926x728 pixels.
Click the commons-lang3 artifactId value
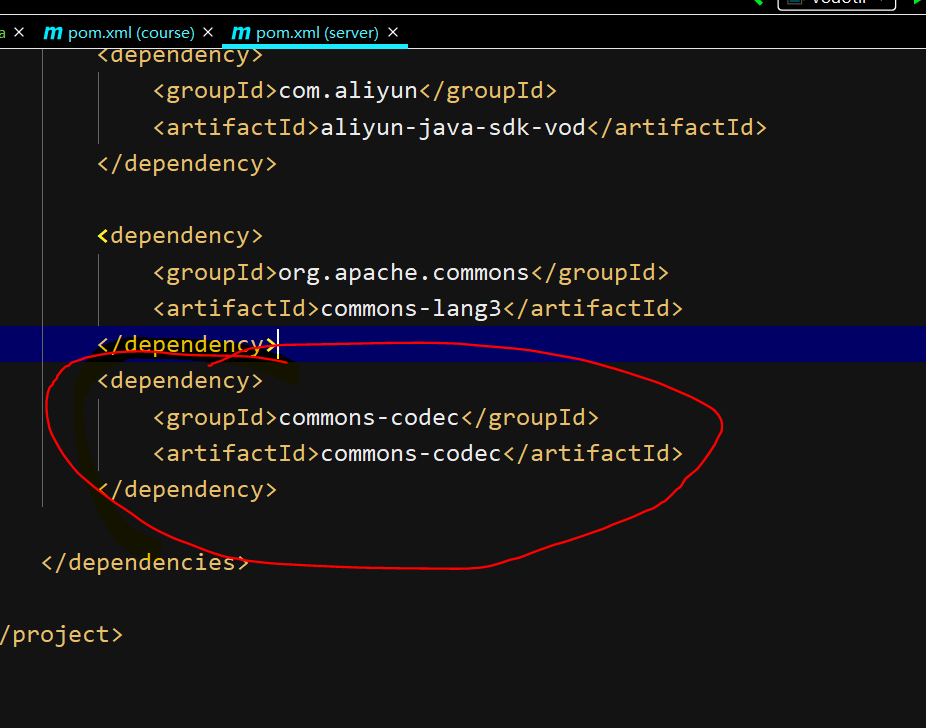(x=411, y=309)
